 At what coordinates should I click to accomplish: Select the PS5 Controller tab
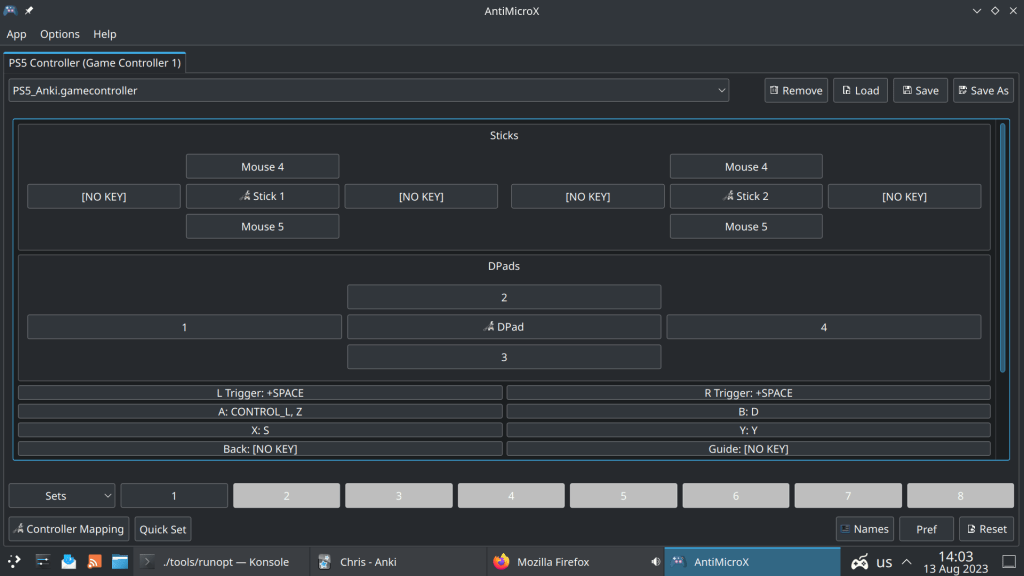(94, 63)
